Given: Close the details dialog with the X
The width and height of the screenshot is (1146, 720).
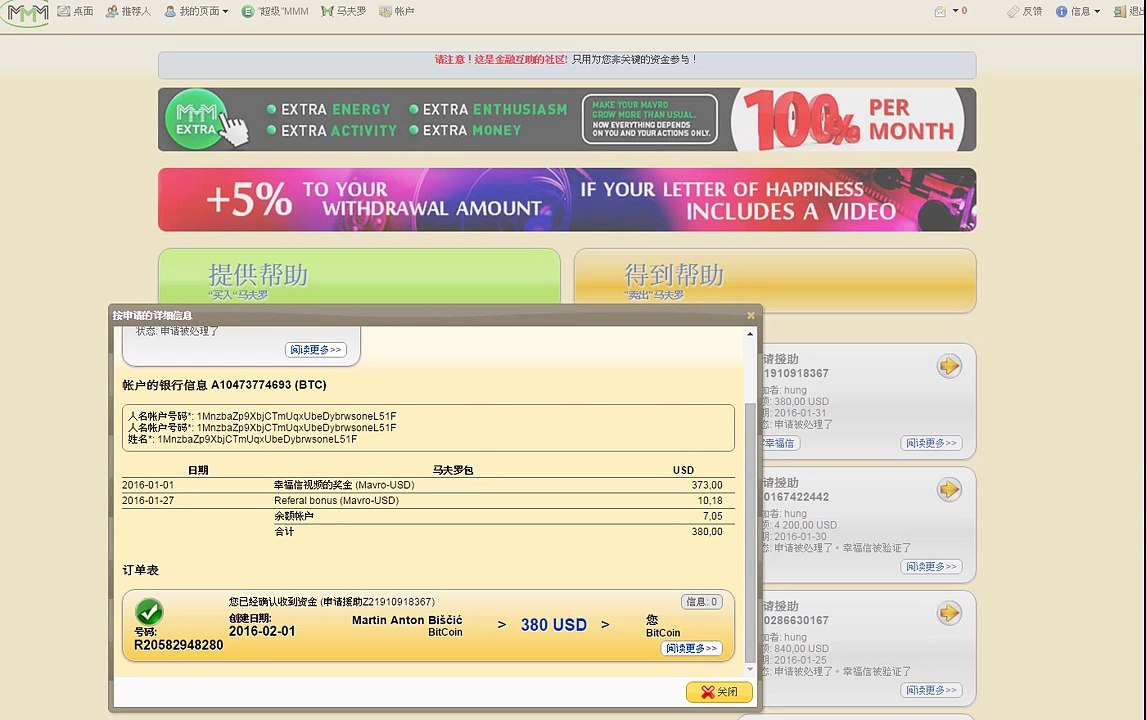Looking at the screenshot, I should pos(751,316).
